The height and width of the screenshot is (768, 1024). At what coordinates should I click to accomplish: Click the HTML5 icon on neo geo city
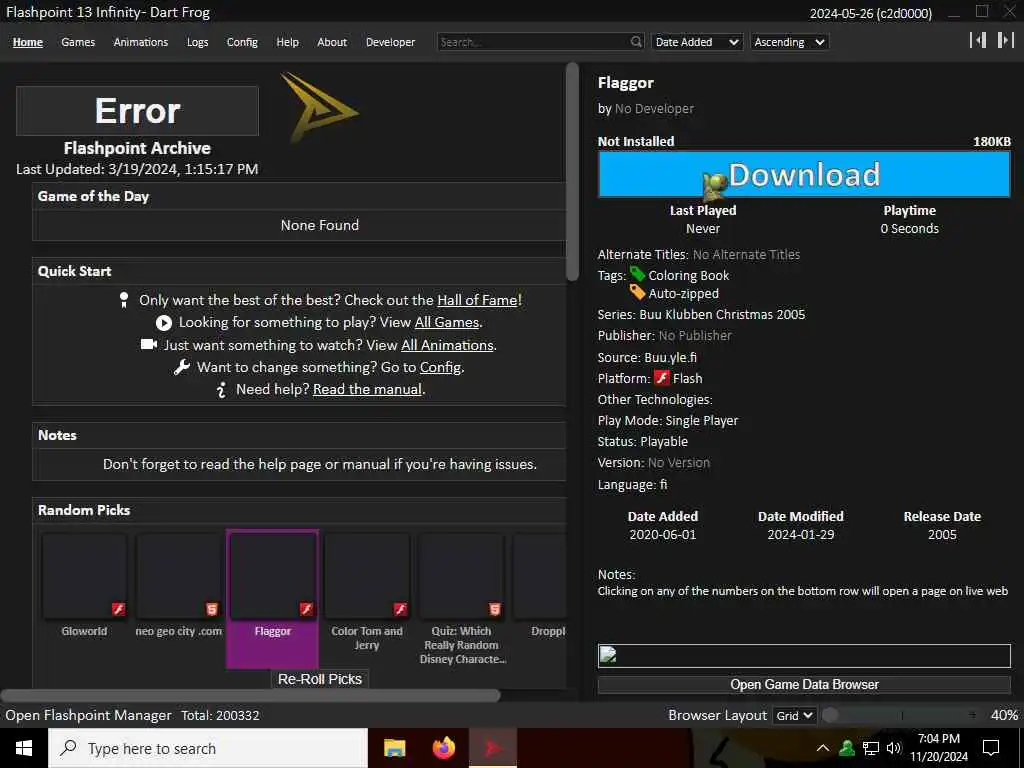212,609
